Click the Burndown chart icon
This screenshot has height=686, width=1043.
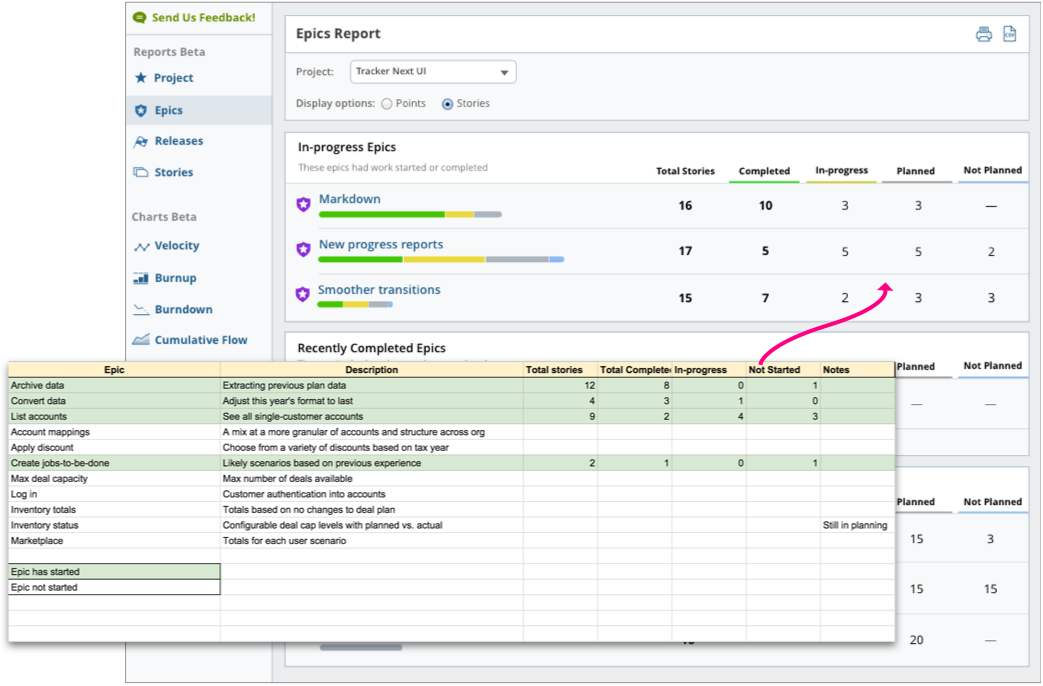coord(141,310)
